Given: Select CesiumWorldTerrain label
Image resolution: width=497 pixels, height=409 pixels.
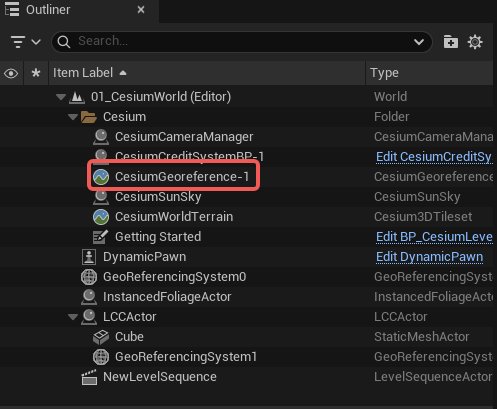Looking at the screenshot, I should [174, 217].
